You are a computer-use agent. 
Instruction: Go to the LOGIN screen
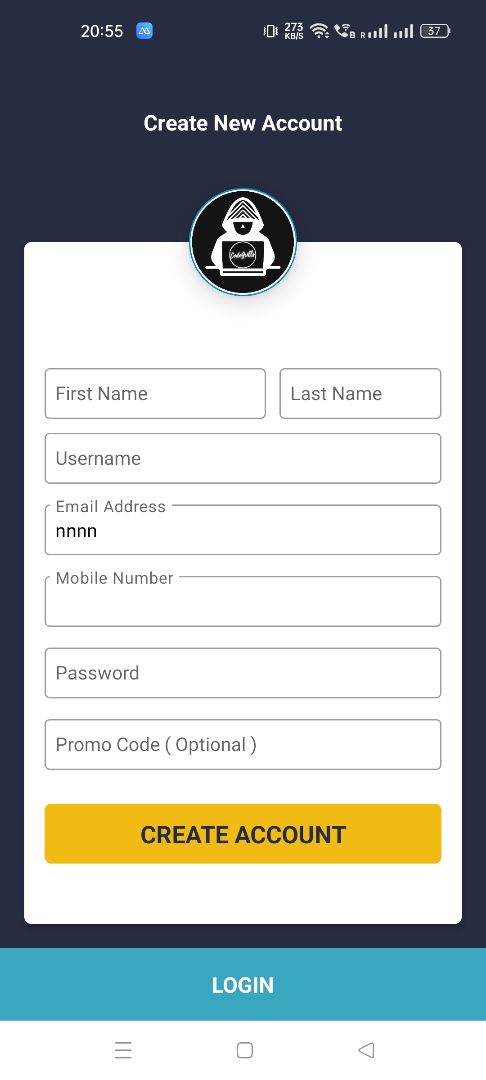(x=243, y=984)
